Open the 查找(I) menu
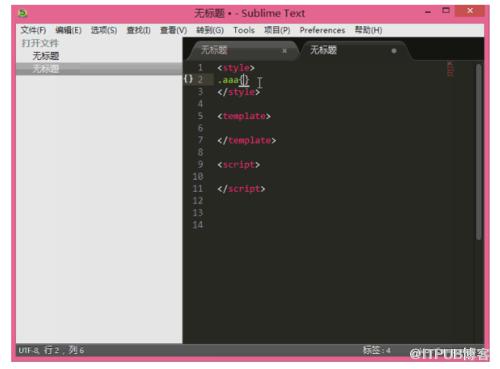Image resolution: width=500 pixels, height=369 pixels. (x=138, y=30)
